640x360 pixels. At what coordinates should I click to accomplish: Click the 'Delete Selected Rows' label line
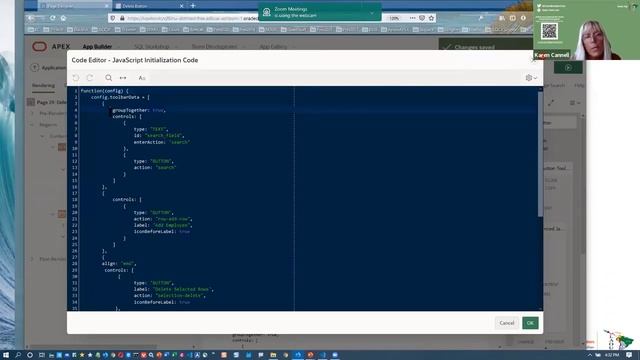(173, 289)
